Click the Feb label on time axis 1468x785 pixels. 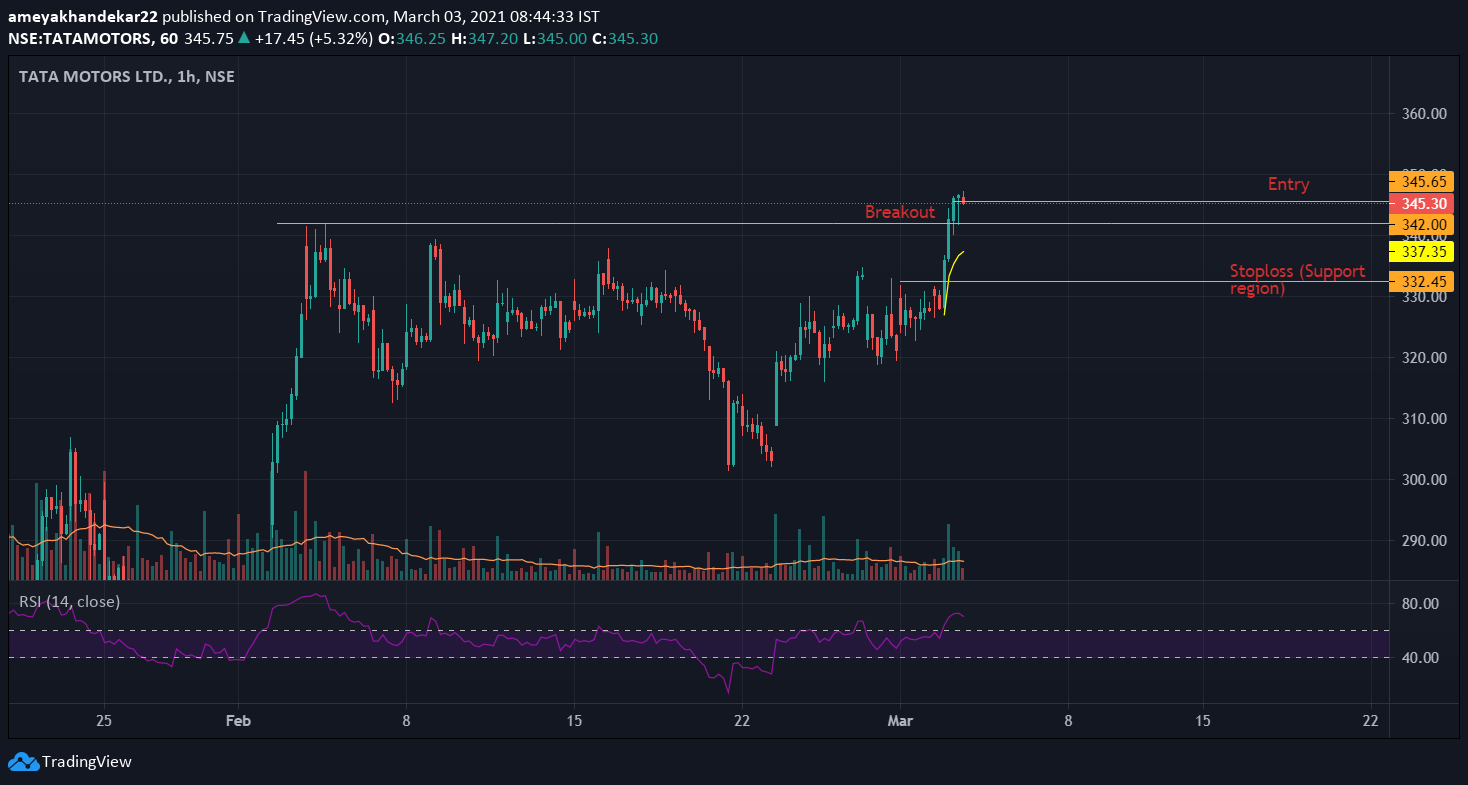238,720
